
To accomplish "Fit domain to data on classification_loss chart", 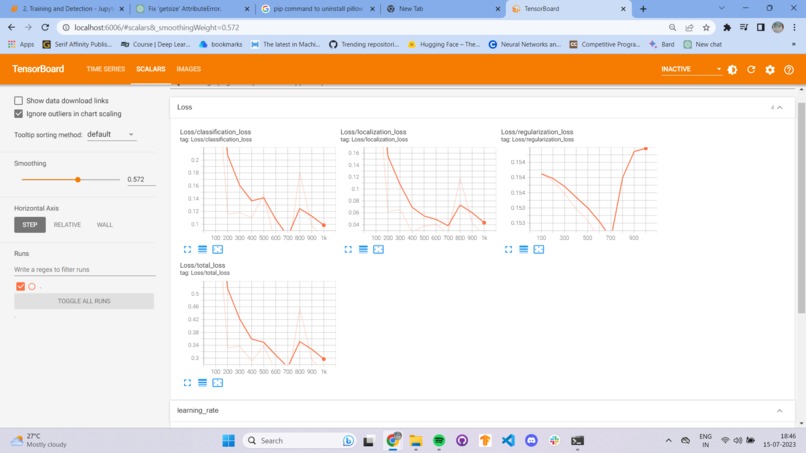I will point(218,249).
